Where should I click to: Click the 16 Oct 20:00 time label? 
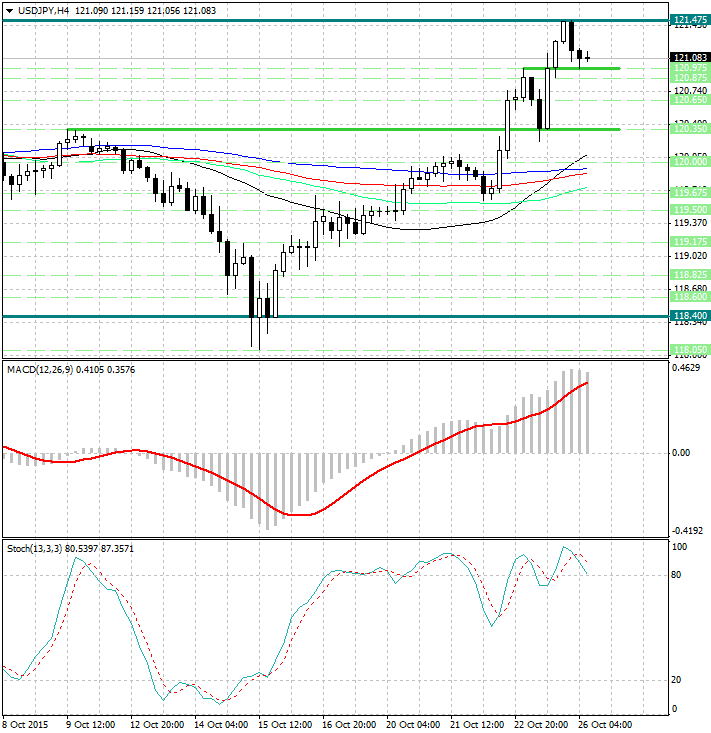pyautogui.click(x=349, y=725)
